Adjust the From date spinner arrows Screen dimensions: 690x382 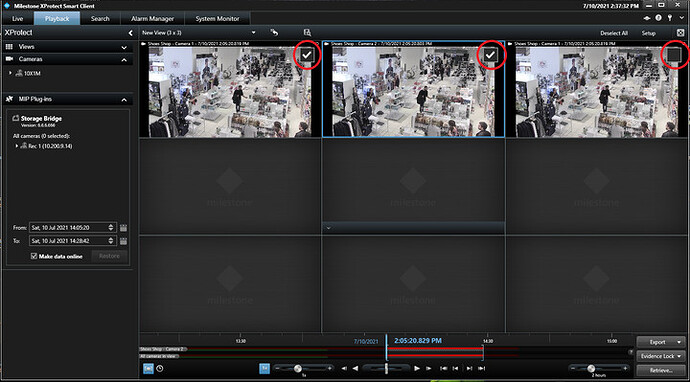tap(111, 228)
